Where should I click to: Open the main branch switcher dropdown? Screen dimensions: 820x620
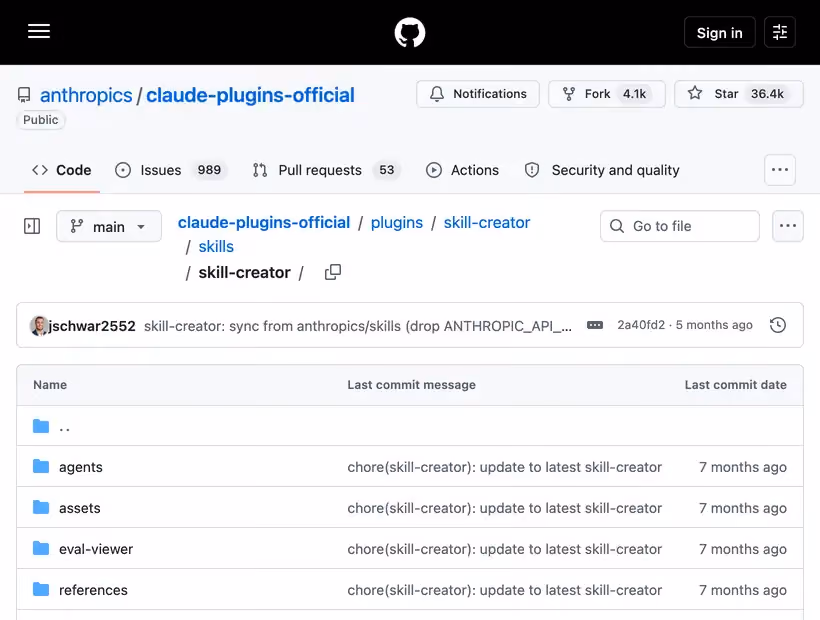pos(109,226)
